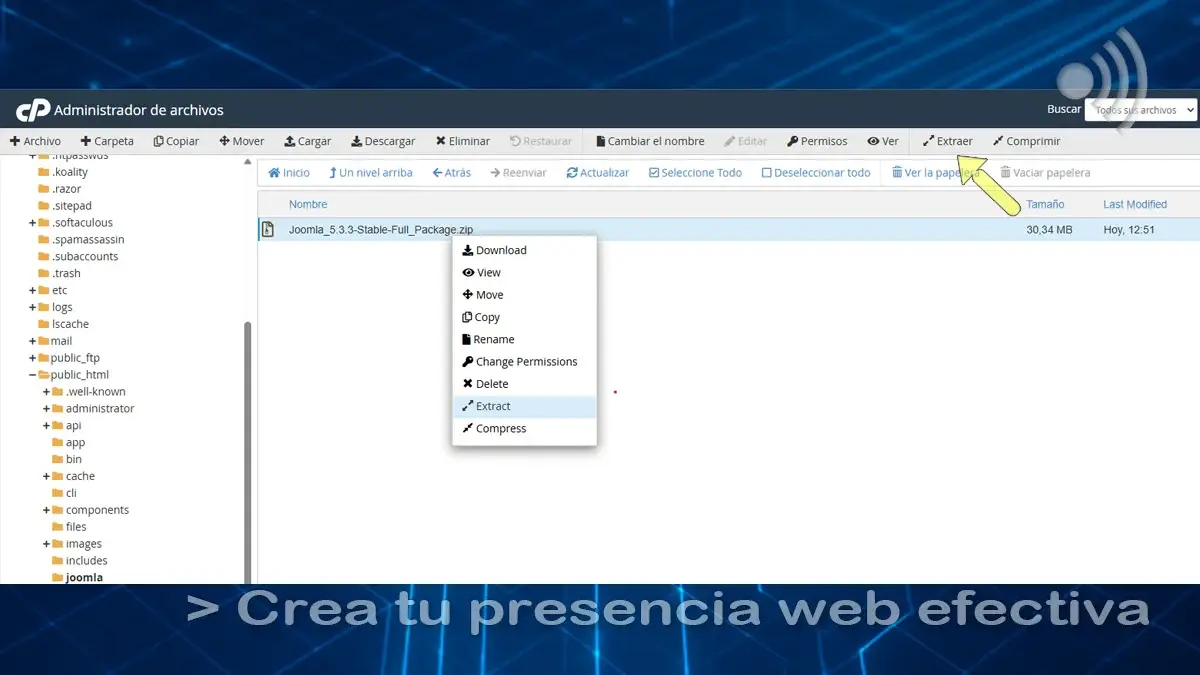The image size is (1200, 675).
Task: Select Seleccione Todo to select all files
Action: coord(695,172)
